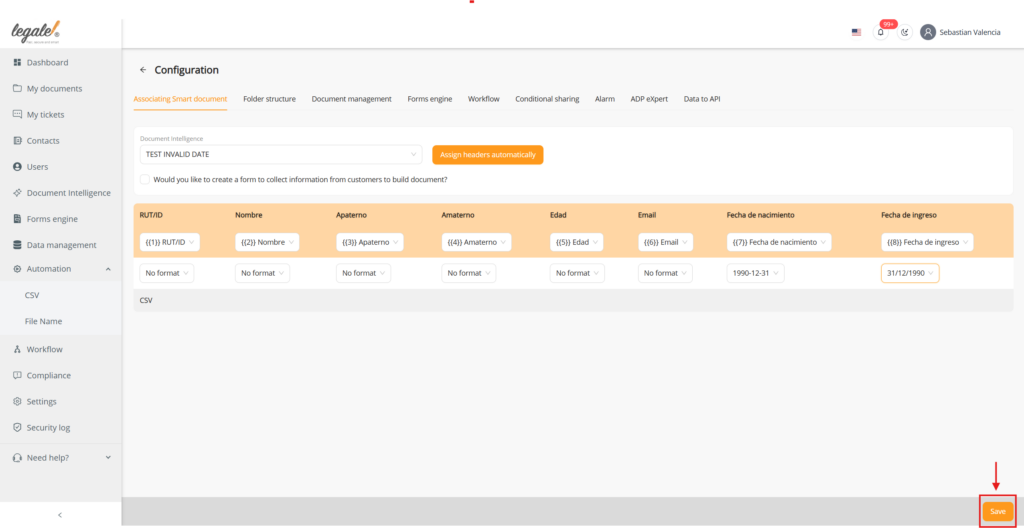Click the Need help headset icon

18,458
